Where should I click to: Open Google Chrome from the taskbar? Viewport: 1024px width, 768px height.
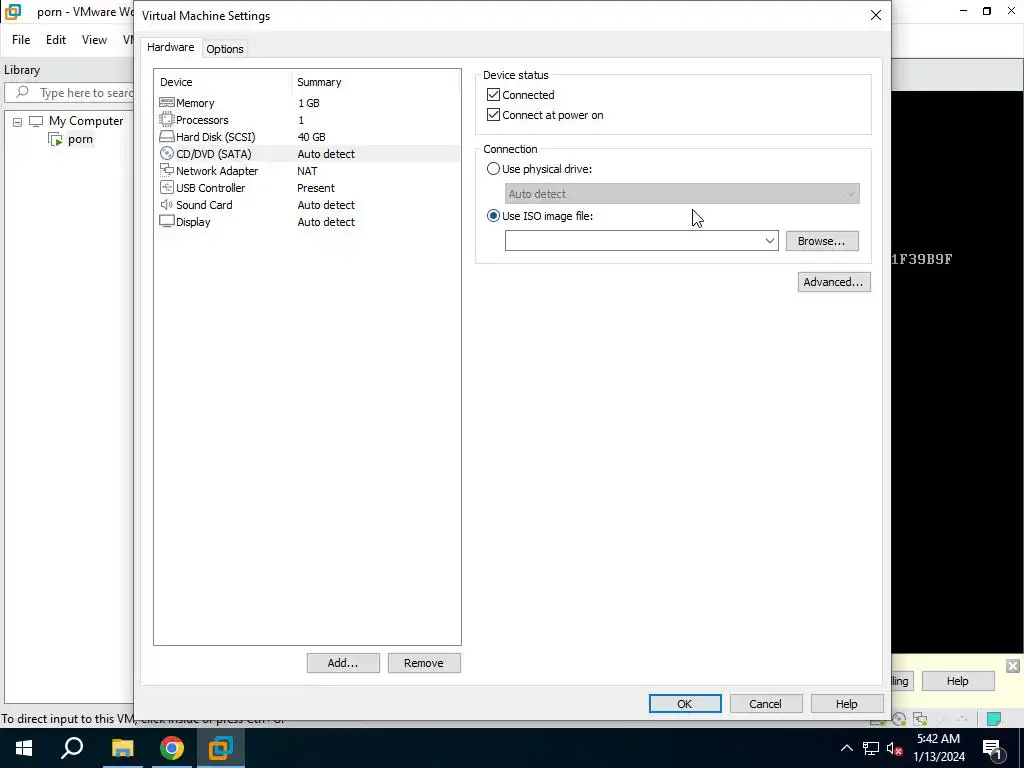coord(171,748)
